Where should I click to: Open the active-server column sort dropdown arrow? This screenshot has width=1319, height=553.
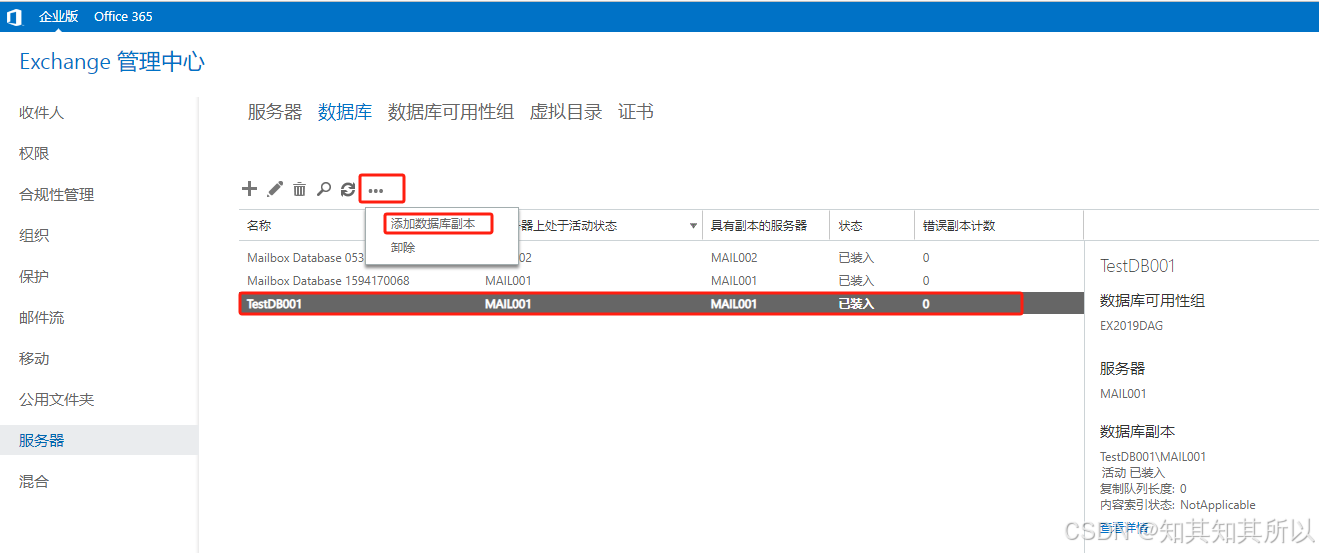[694, 226]
